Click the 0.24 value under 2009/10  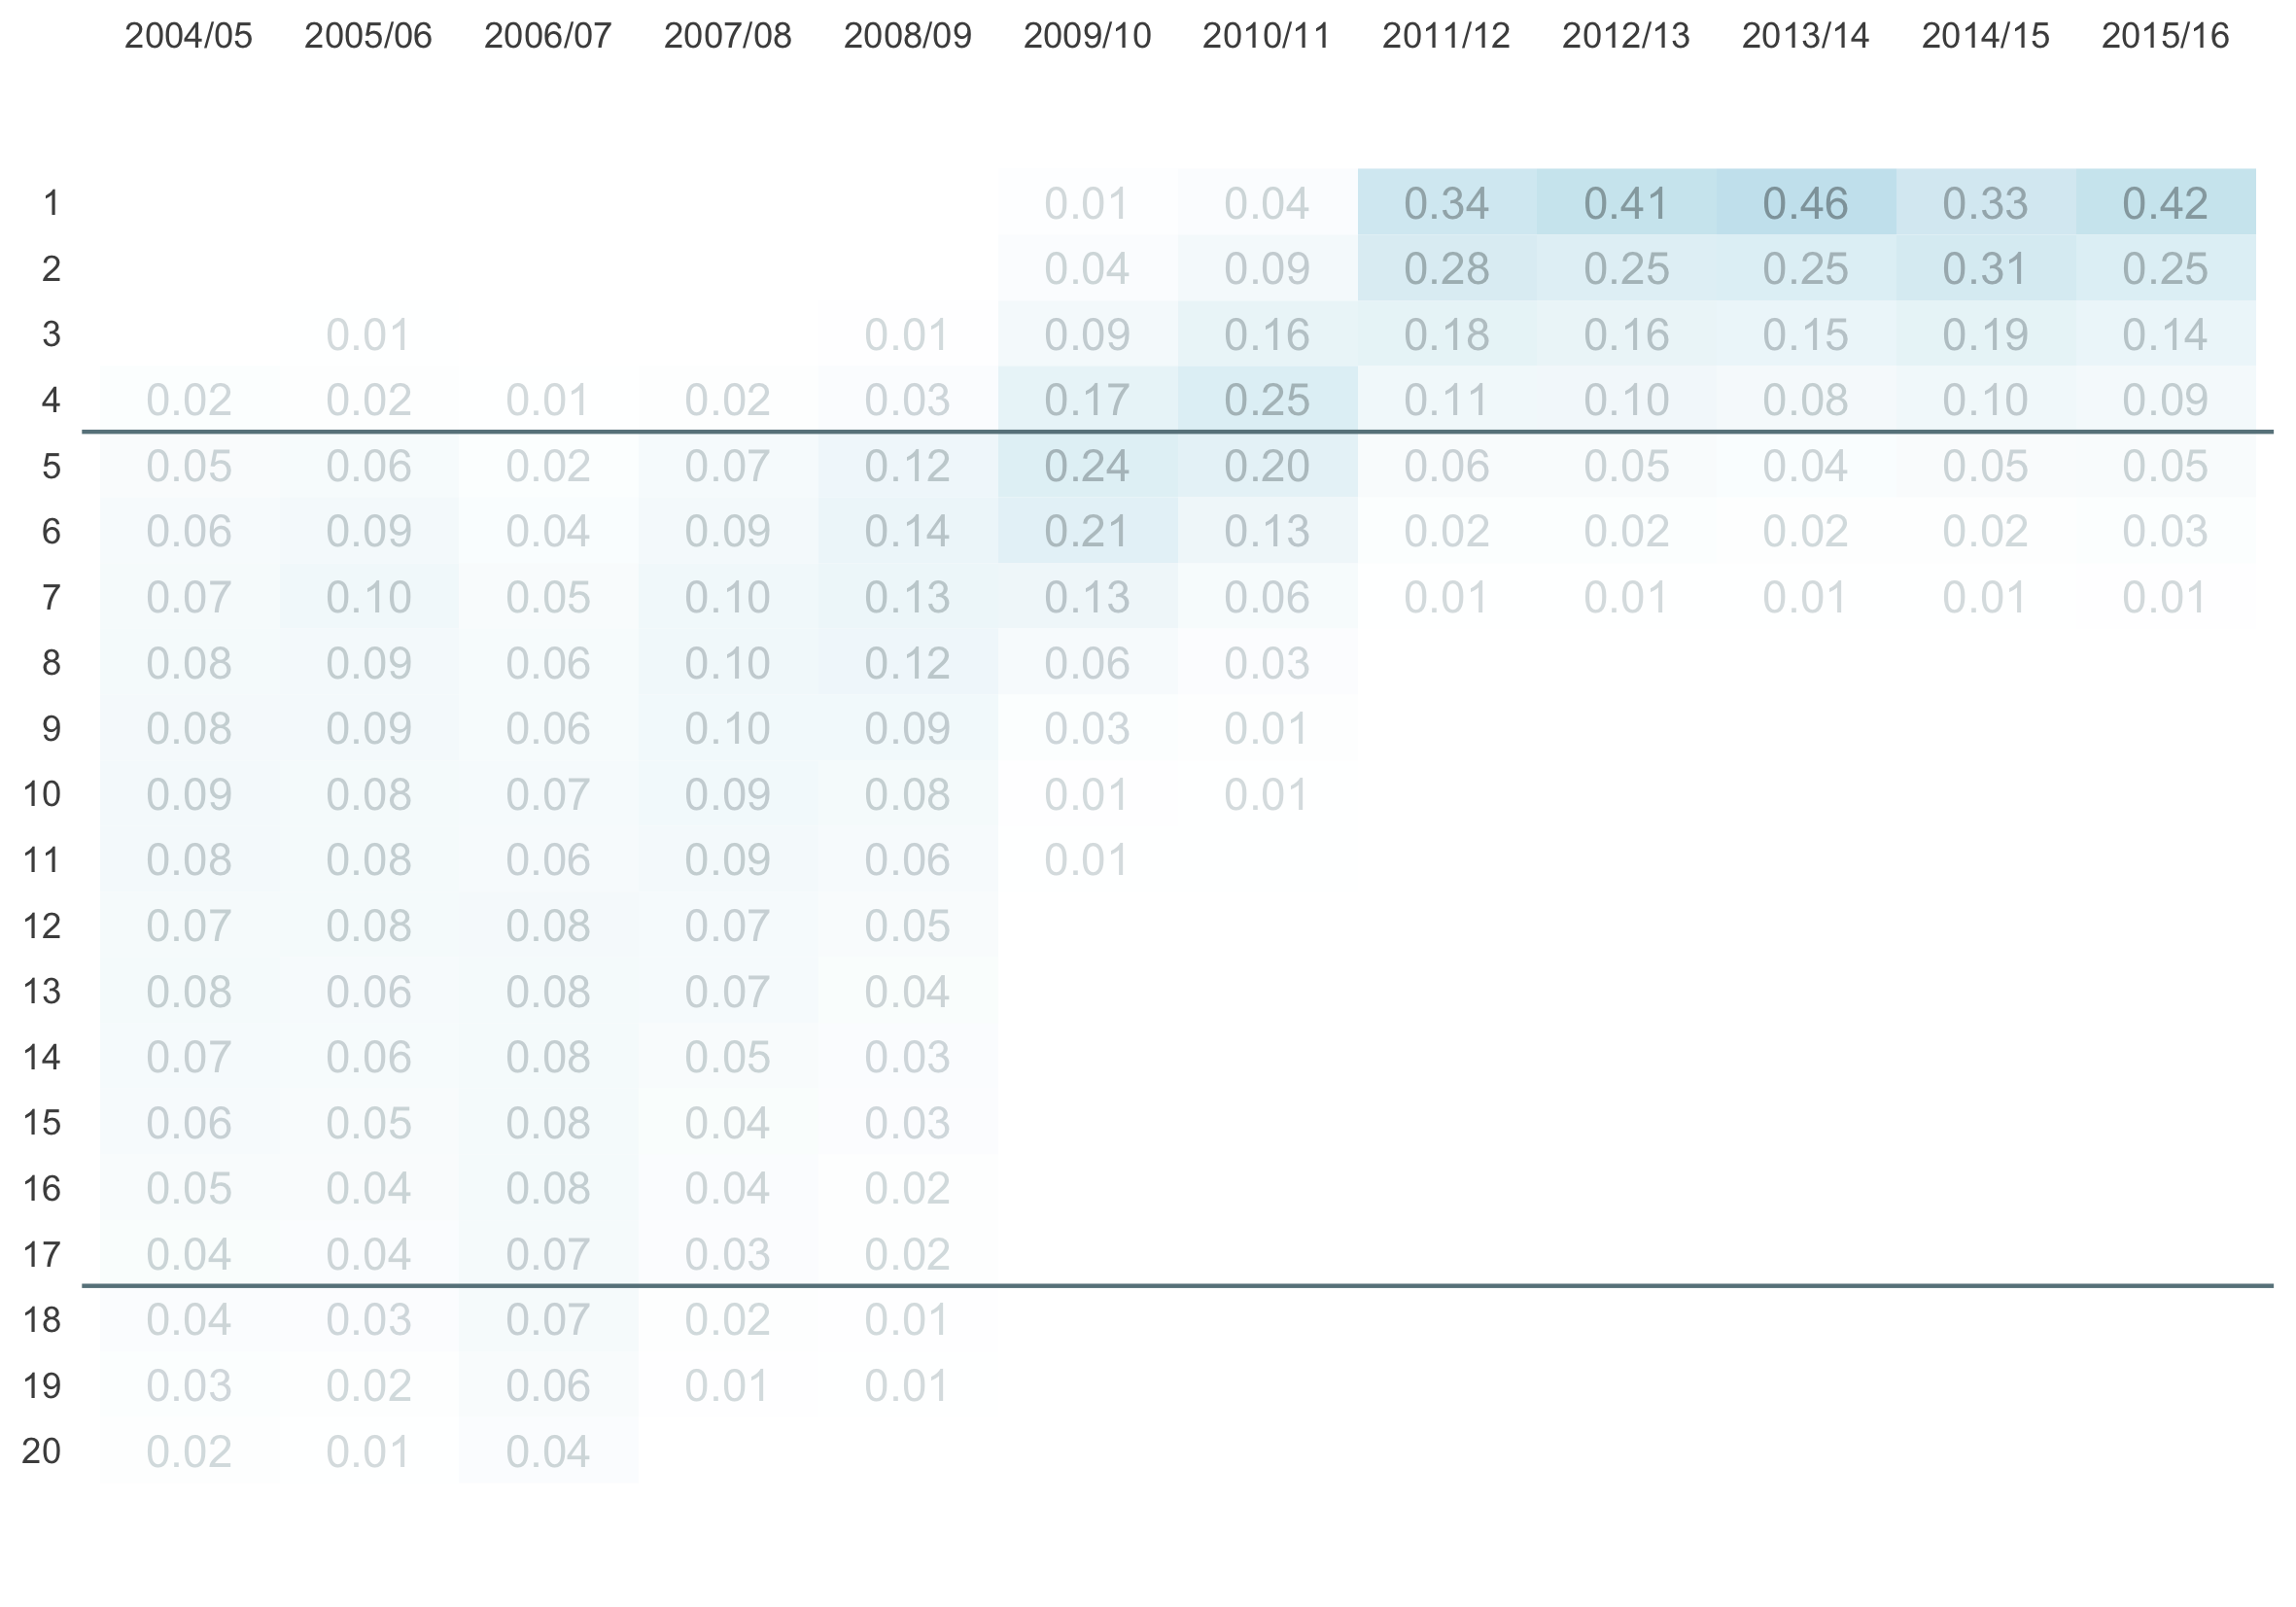pos(1087,466)
